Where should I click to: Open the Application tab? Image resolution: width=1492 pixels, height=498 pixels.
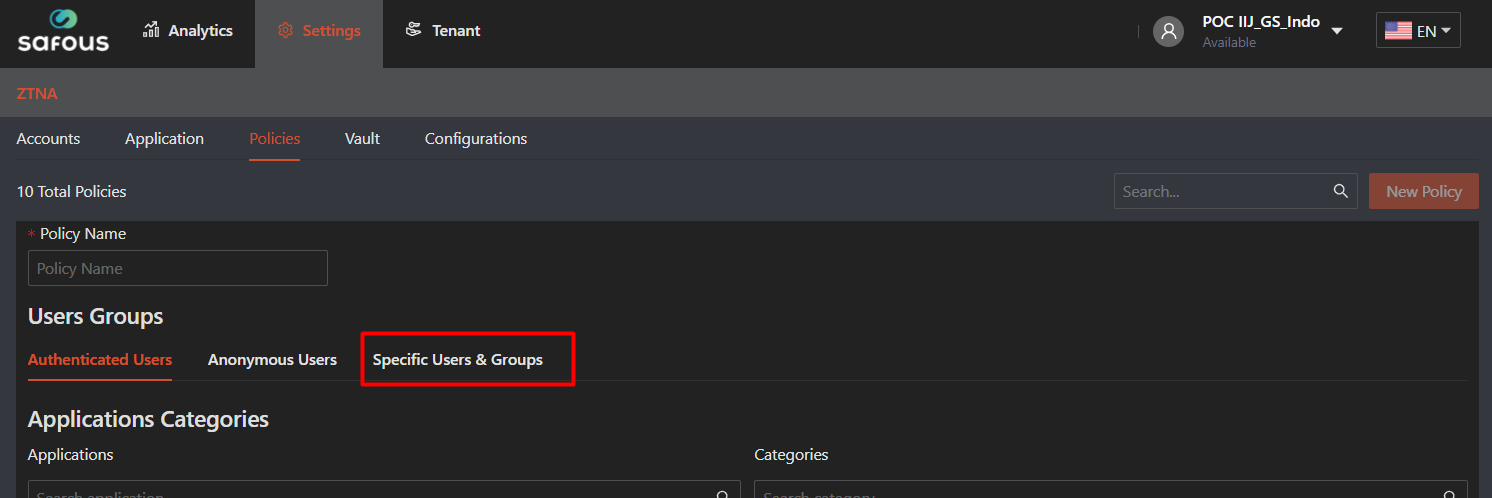coord(164,139)
